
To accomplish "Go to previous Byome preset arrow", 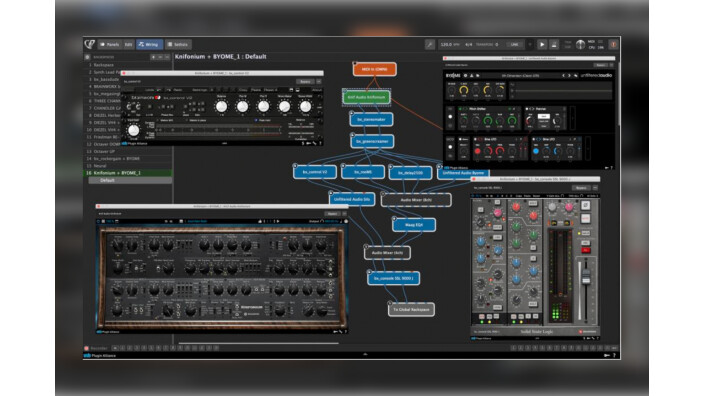I will click(563, 75).
